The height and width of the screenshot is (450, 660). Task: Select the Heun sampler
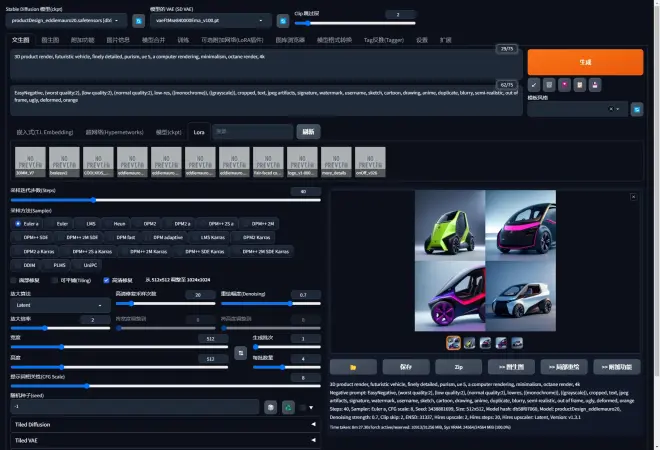[x=115, y=224]
